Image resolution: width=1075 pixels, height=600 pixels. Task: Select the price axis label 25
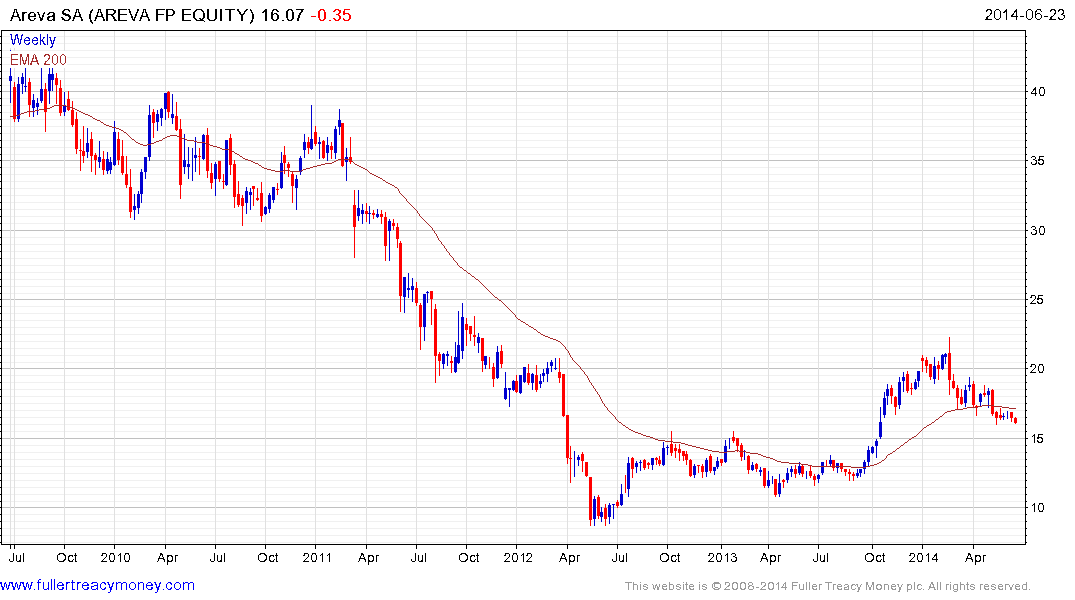1038,300
